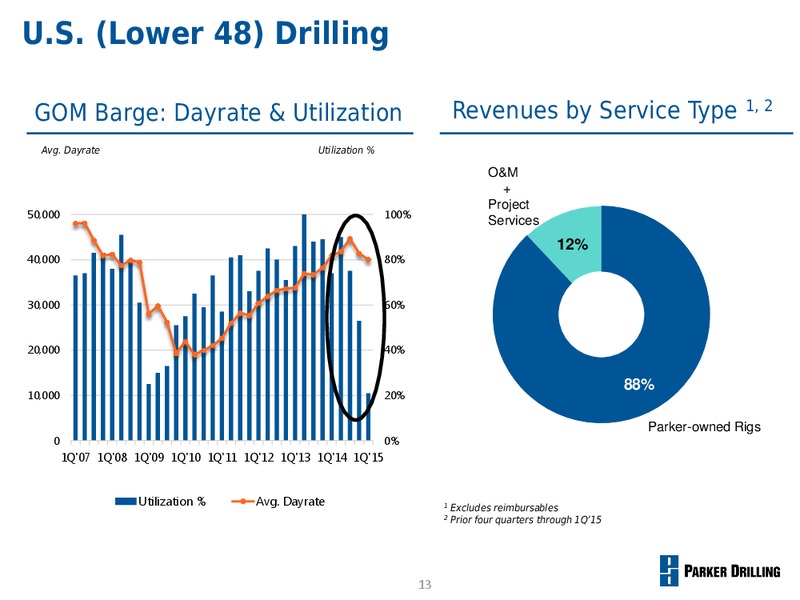
Task: Click the 0% right axis label
Action: click(392, 441)
